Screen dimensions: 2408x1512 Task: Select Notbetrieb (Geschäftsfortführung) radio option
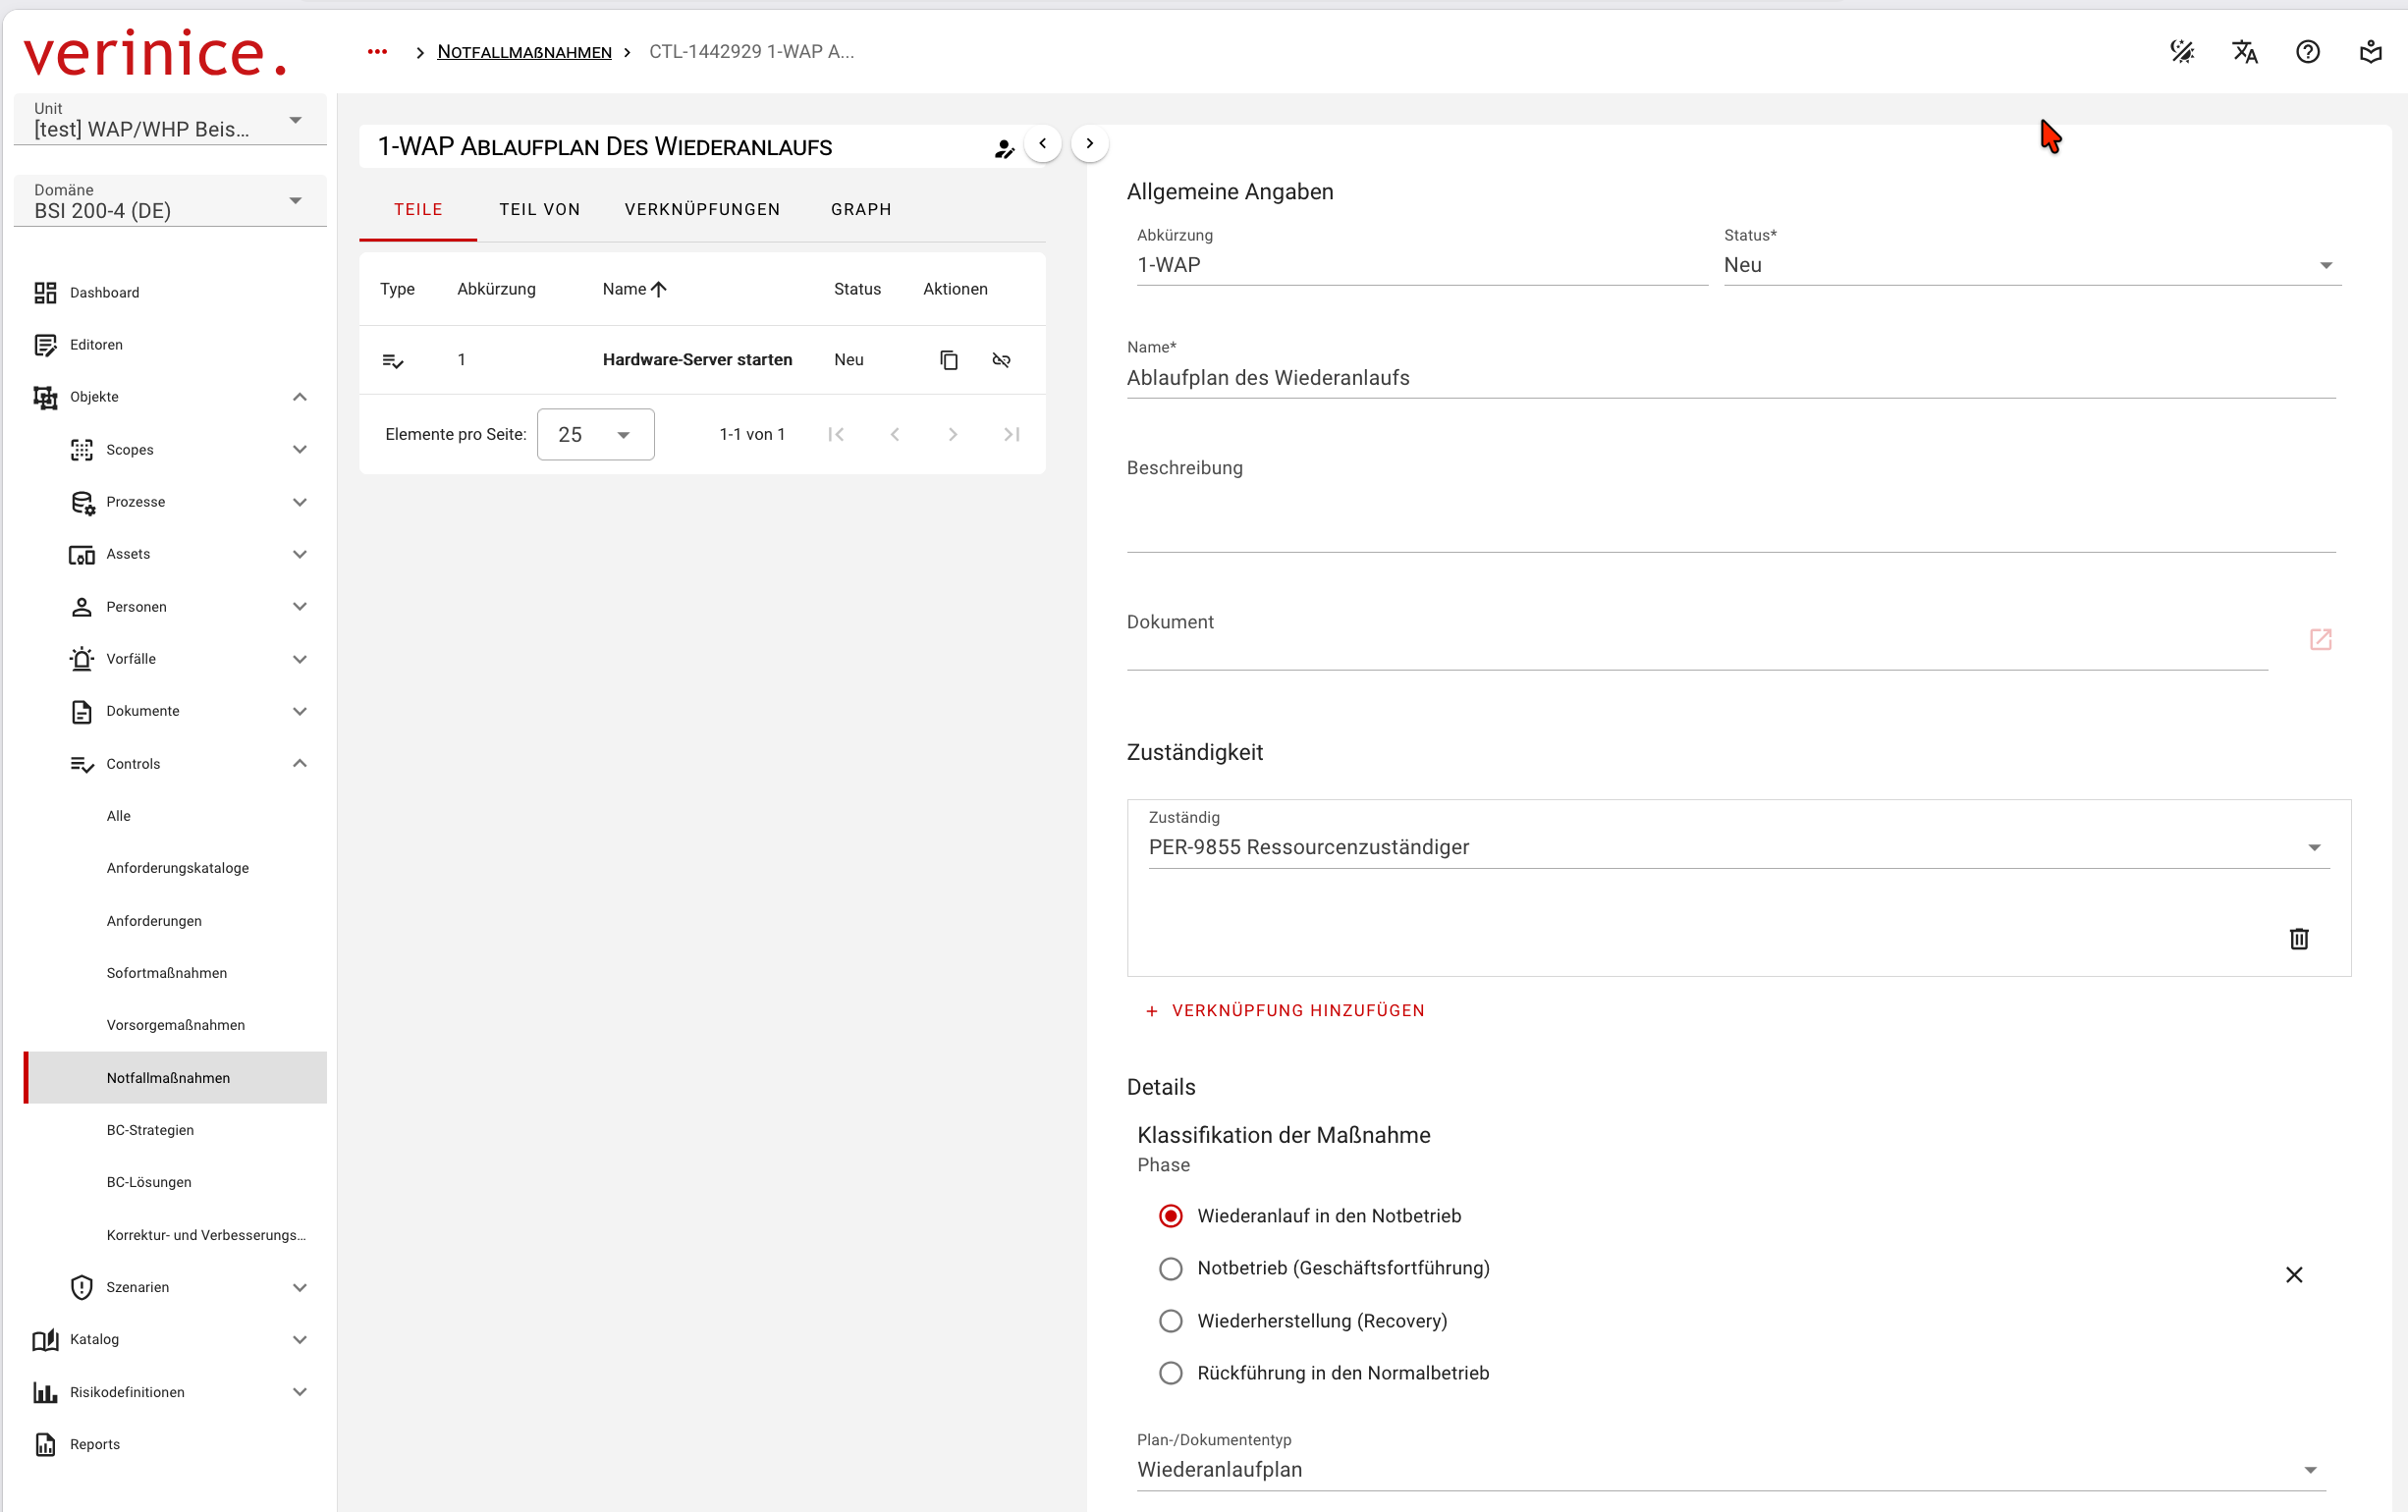click(1170, 1268)
